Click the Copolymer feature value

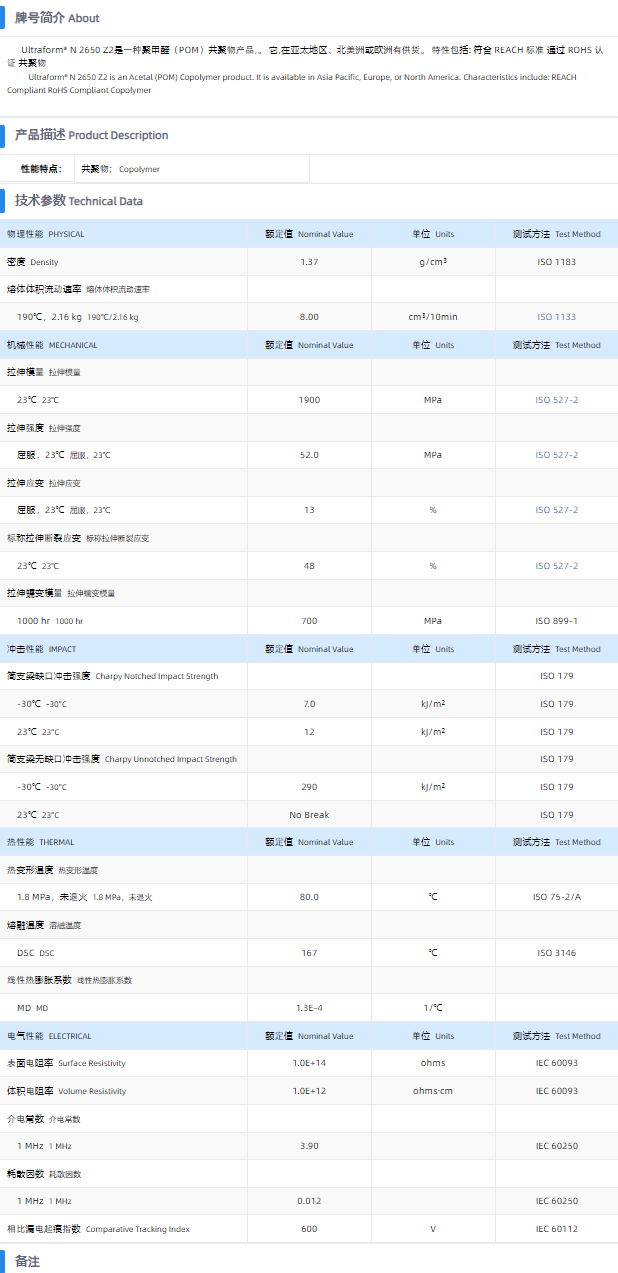pos(139,169)
